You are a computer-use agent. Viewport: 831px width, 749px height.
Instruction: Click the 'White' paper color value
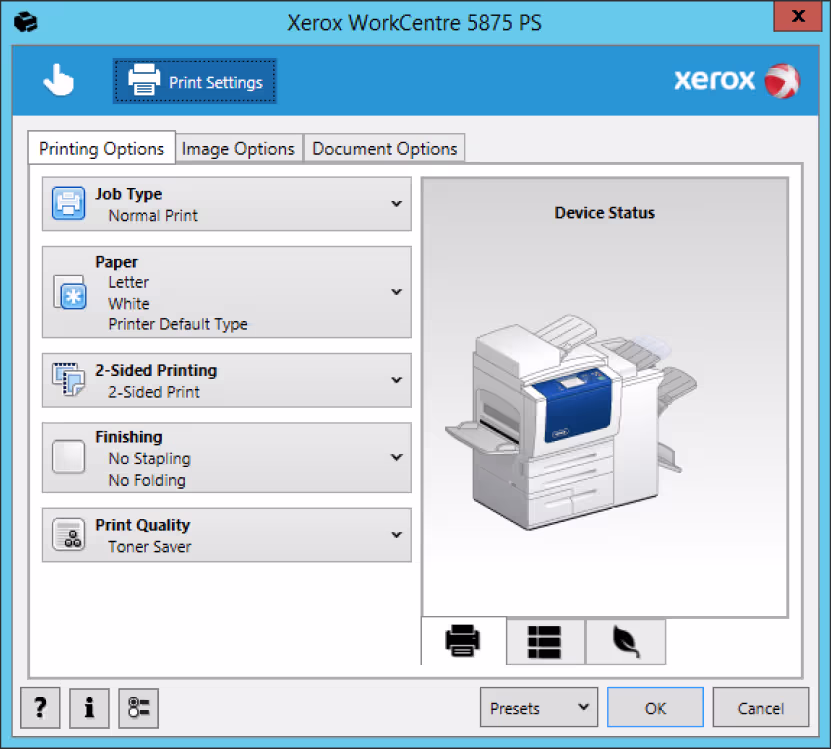click(x=129, y=303)
